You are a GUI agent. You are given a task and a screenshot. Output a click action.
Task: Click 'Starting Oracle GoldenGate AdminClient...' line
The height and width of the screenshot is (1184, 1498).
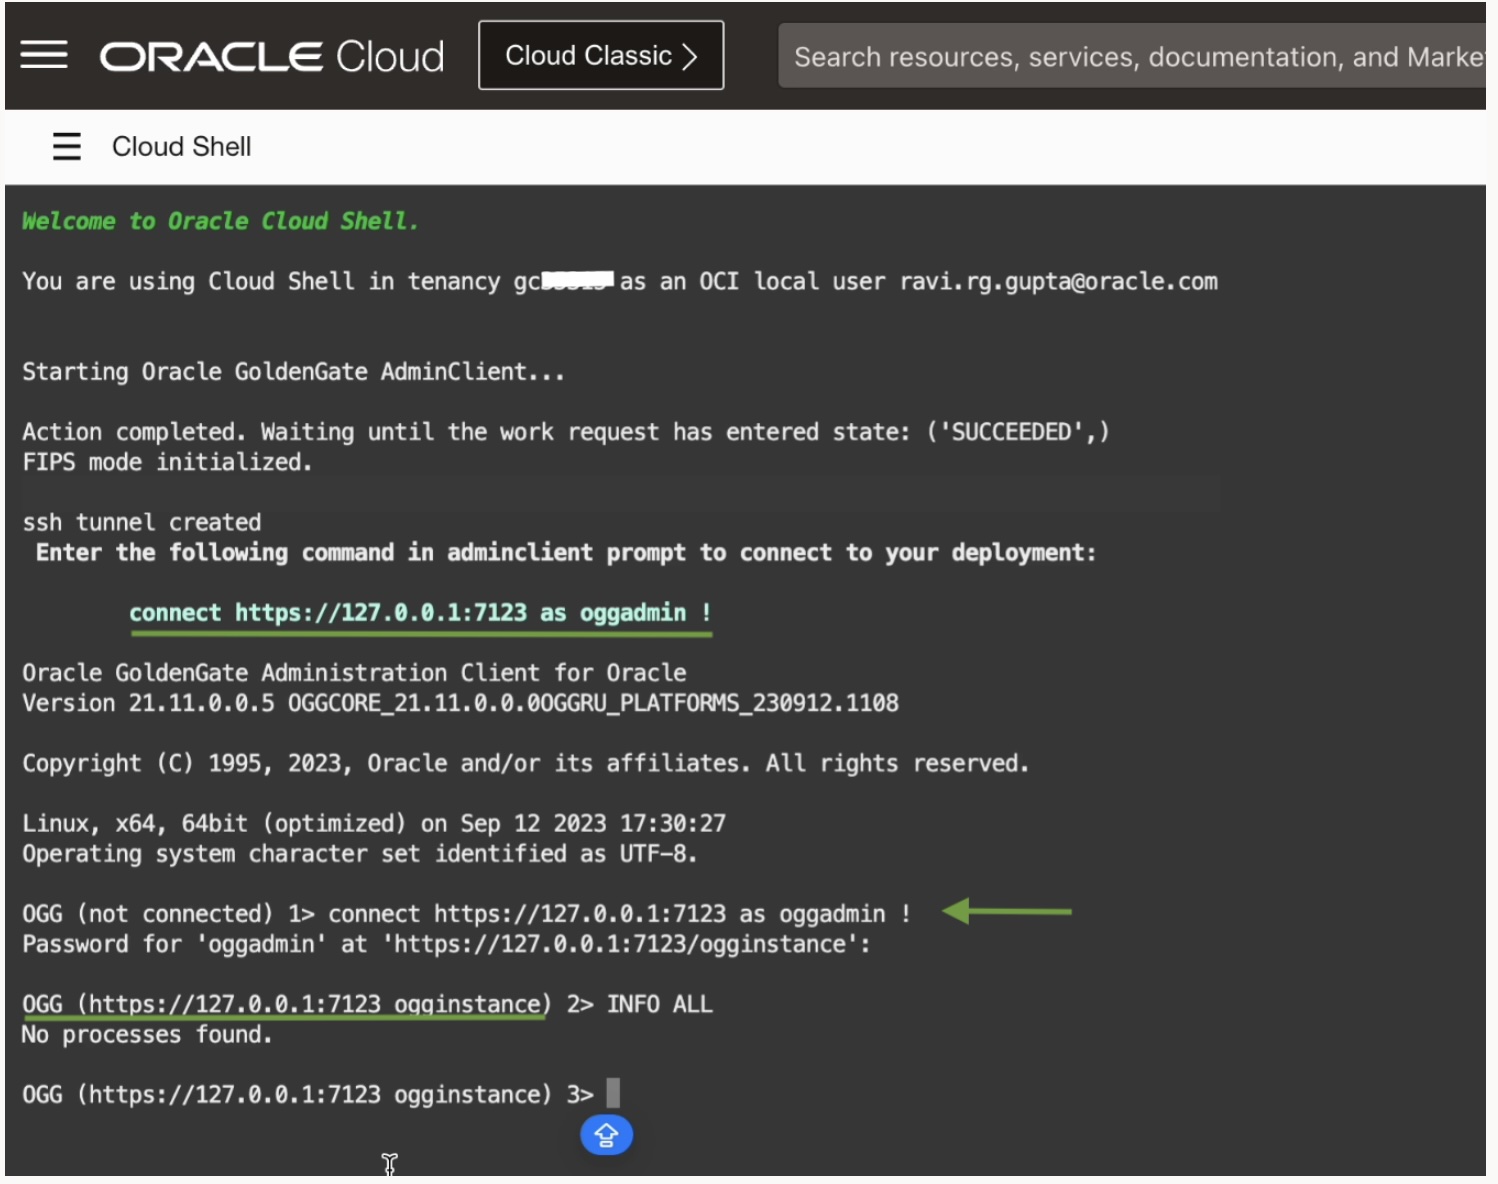pos(293,372)
